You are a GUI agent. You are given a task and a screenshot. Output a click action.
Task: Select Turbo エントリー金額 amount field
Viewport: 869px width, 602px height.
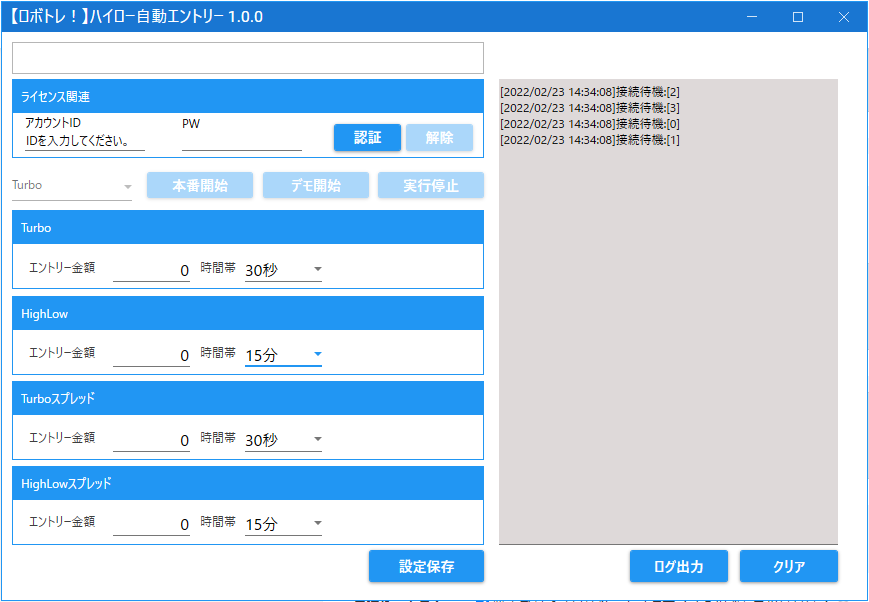(151, 270)
